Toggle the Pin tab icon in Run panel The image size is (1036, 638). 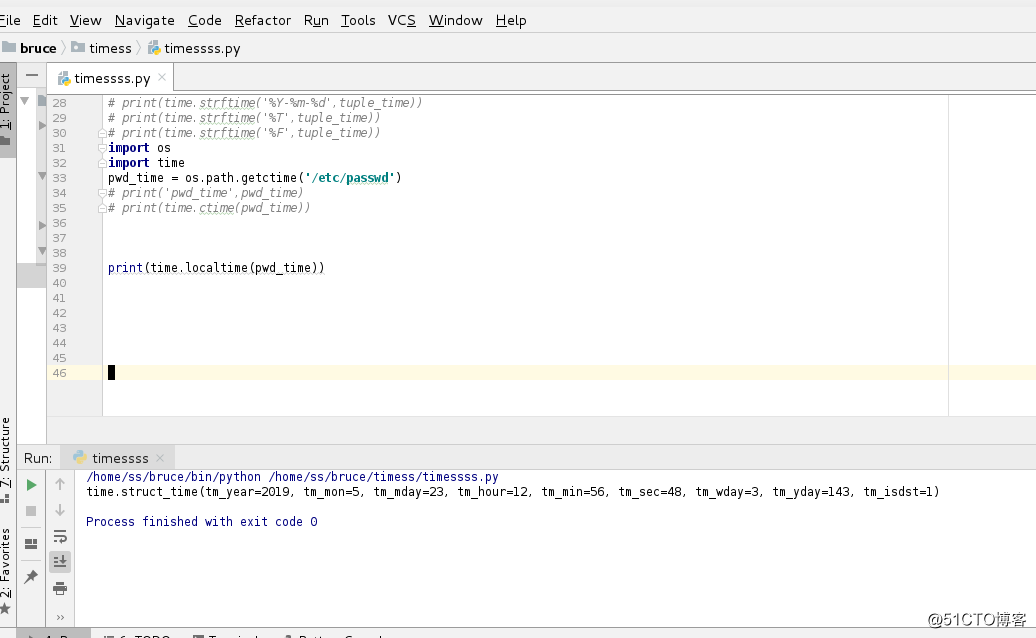point(31,577)
